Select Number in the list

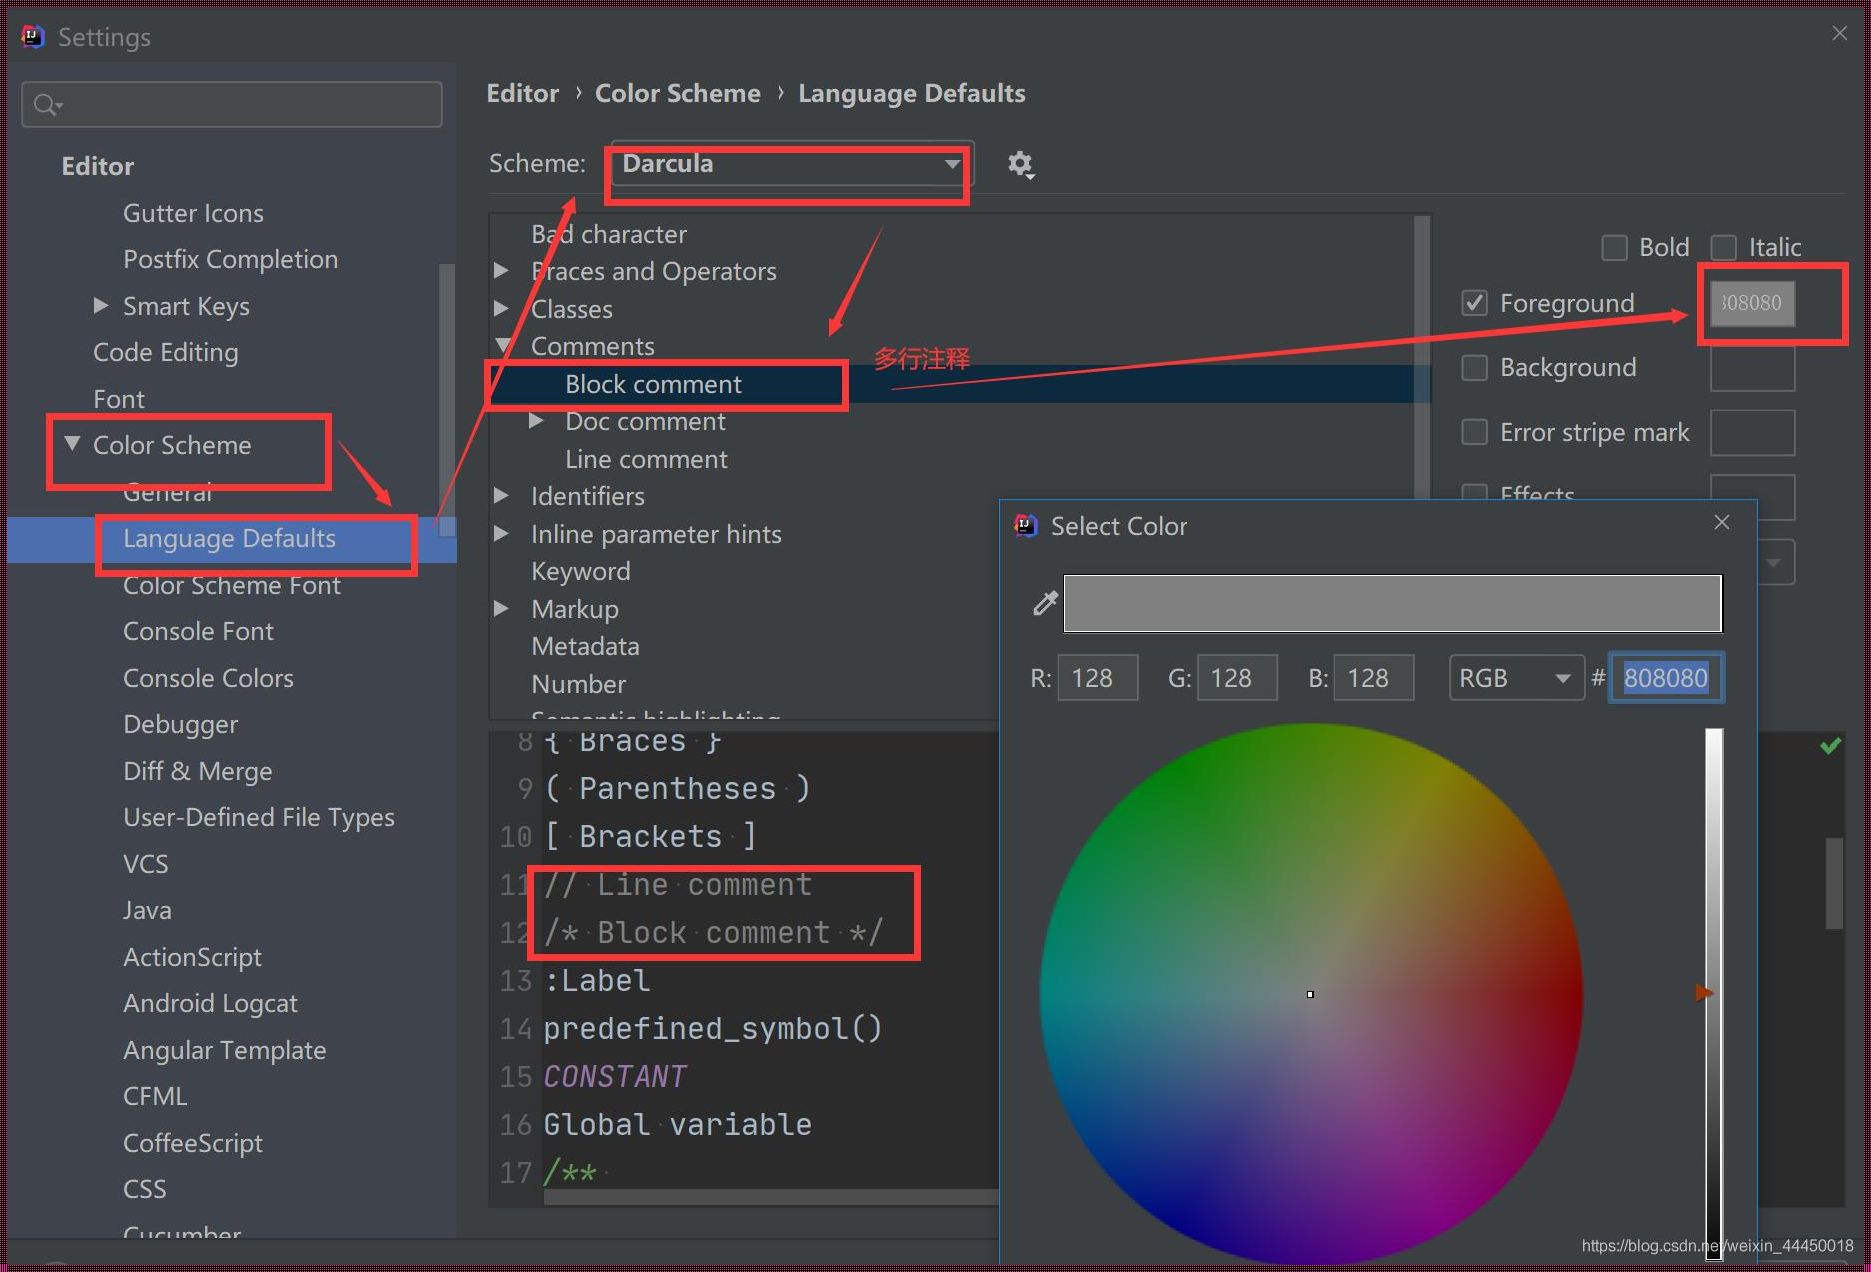tap(578, 684)
